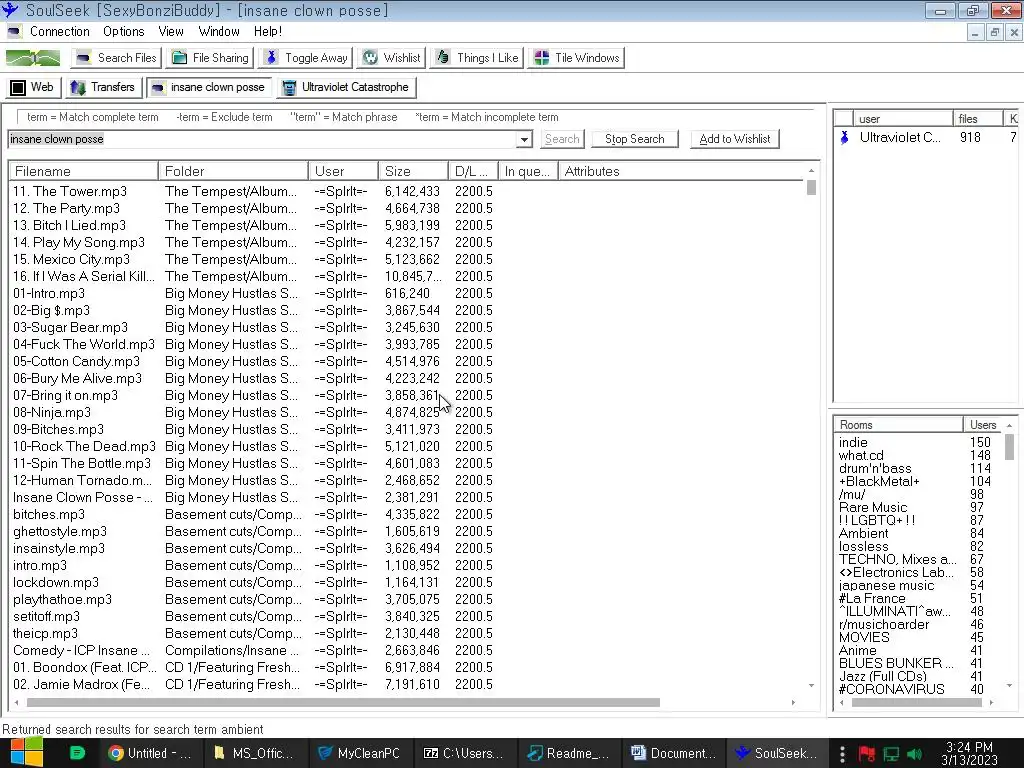
Task: Sort results by Folder column header
Action: point(233,171)
